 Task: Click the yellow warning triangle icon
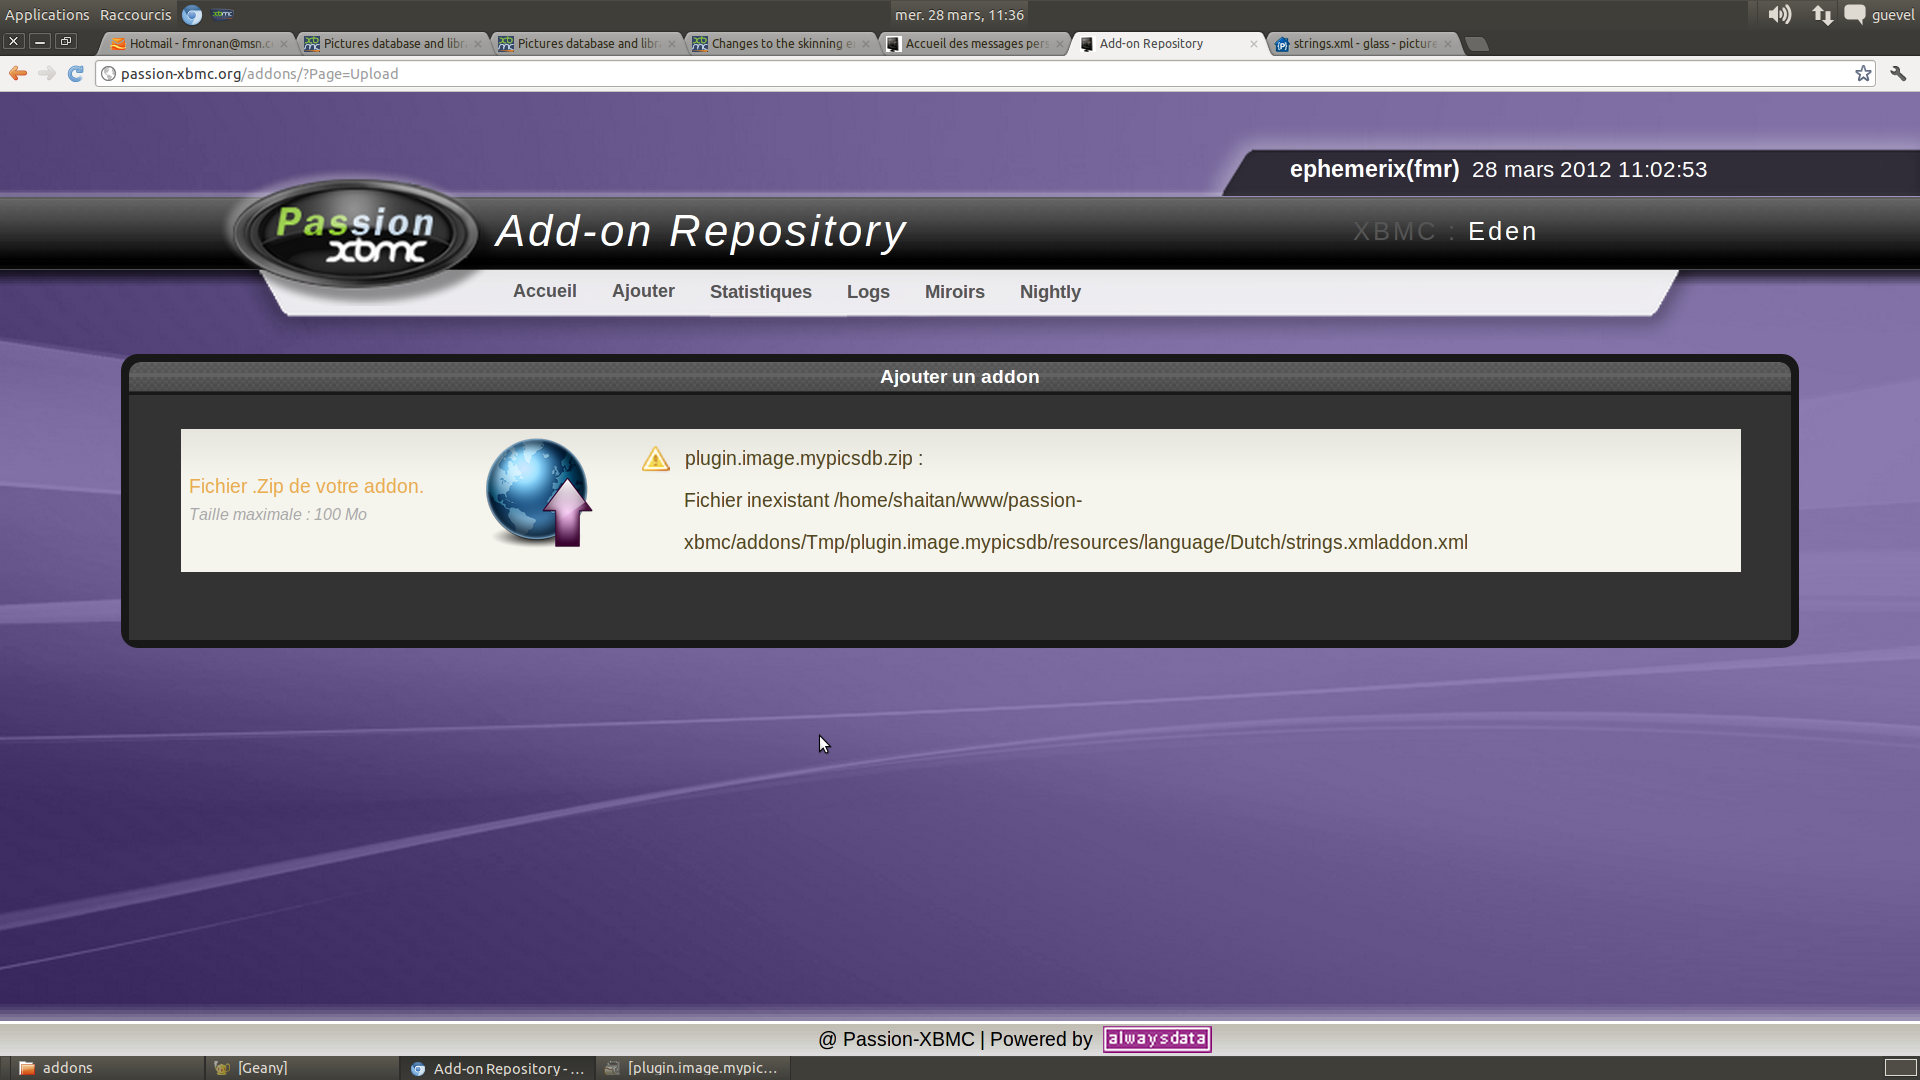pos(656,459)
